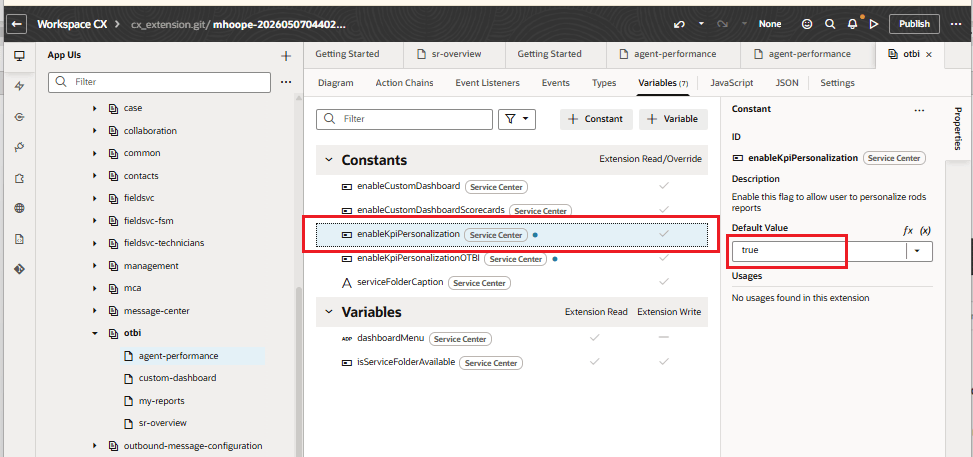973x457 pixels.
Task: Open the lightning bolt sidebar icon
Action: click(x=19, y=86)
